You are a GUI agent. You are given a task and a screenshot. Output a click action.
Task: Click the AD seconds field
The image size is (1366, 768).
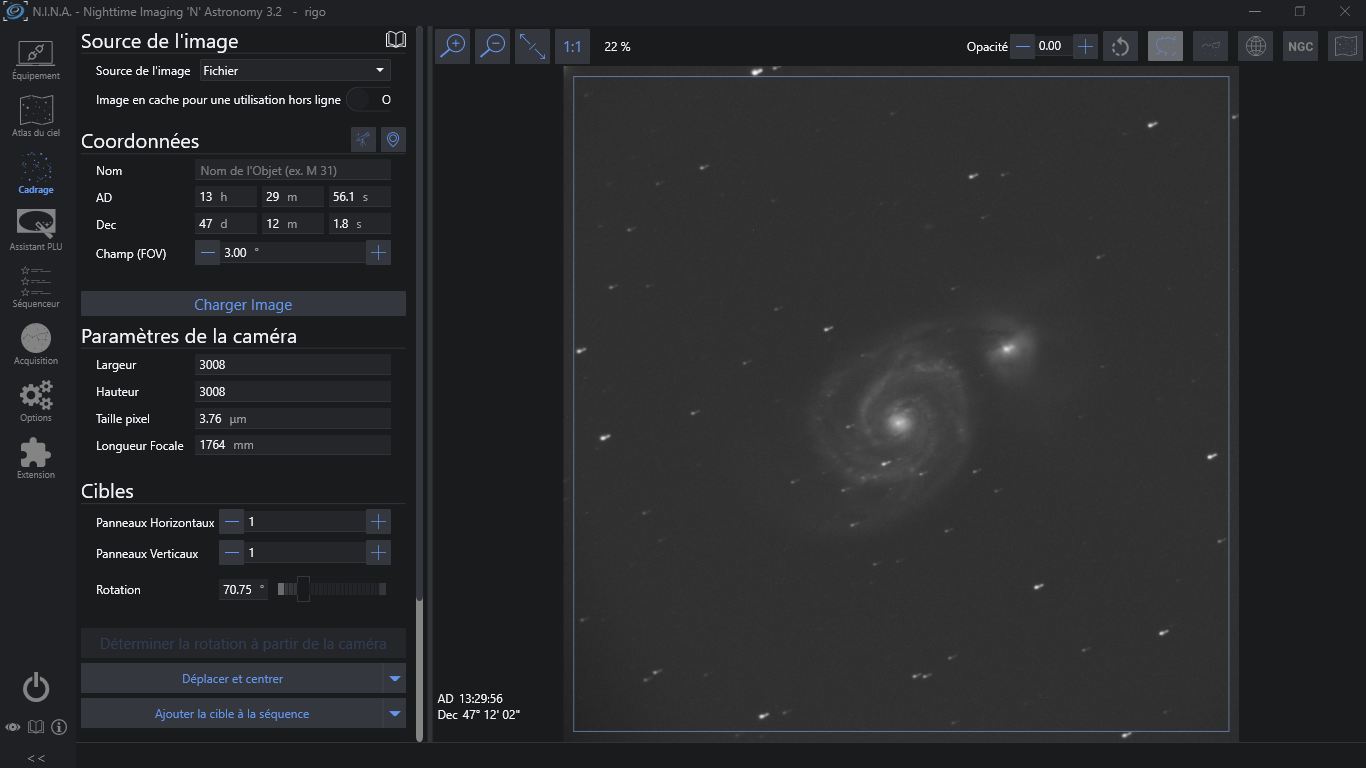click(x=360, y=197)
